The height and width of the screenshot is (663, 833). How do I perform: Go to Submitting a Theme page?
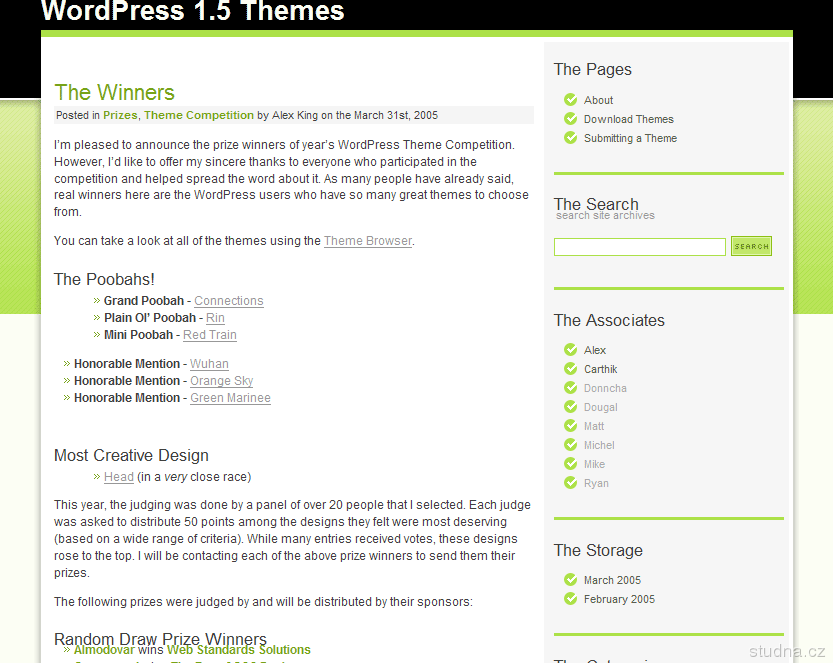[x=630, y=138]
